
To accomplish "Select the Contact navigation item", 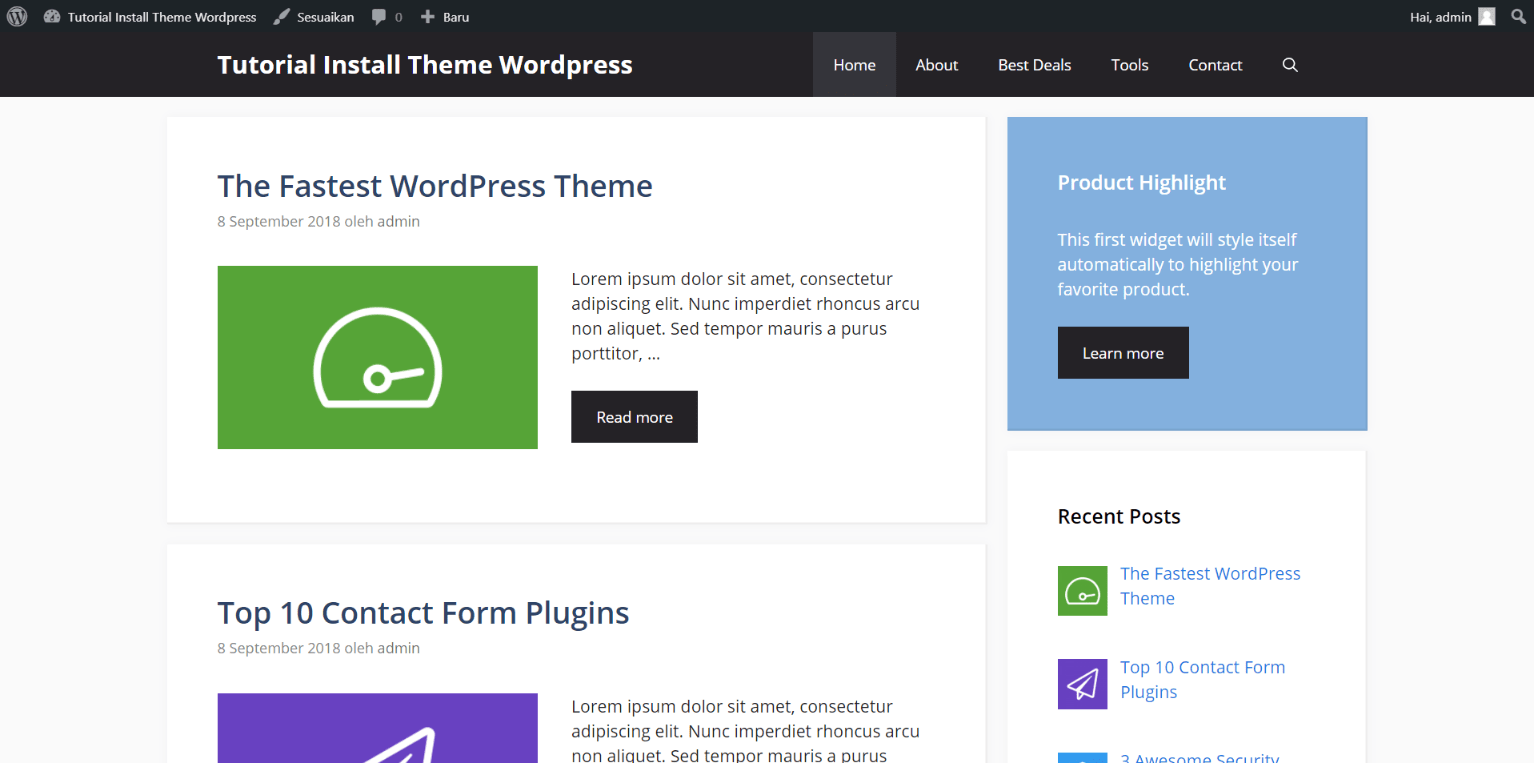I will click(1214, 64).
